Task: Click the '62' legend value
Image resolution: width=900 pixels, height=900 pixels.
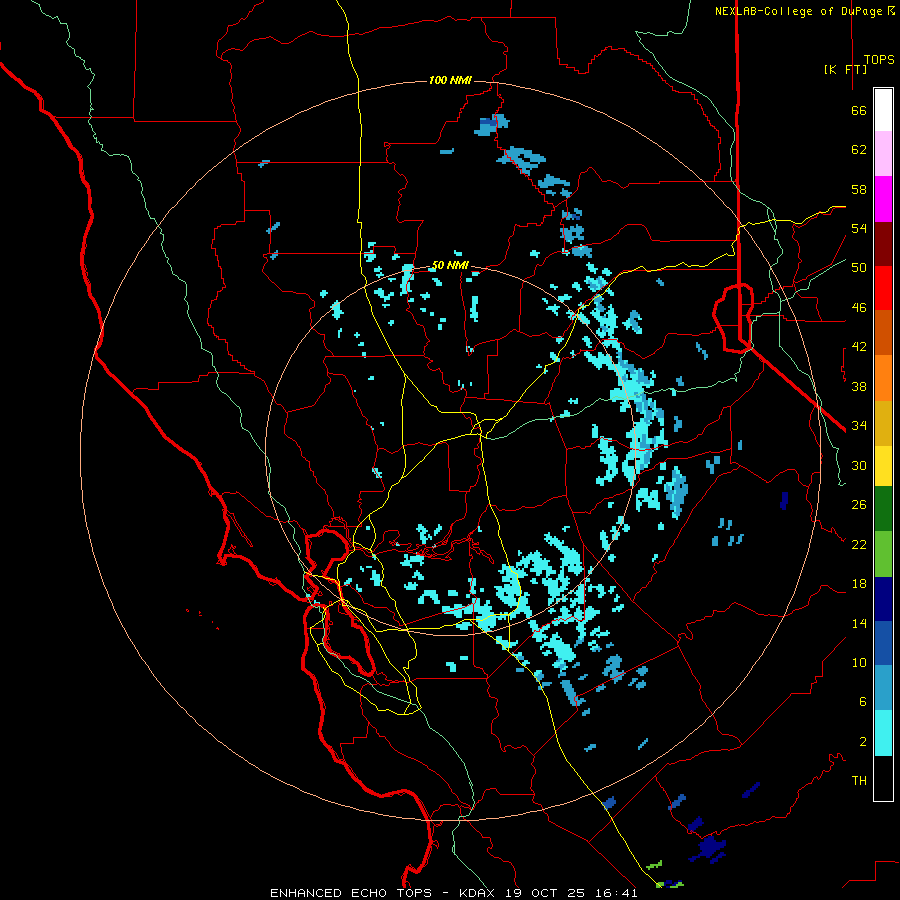Action: coord(859,150)
